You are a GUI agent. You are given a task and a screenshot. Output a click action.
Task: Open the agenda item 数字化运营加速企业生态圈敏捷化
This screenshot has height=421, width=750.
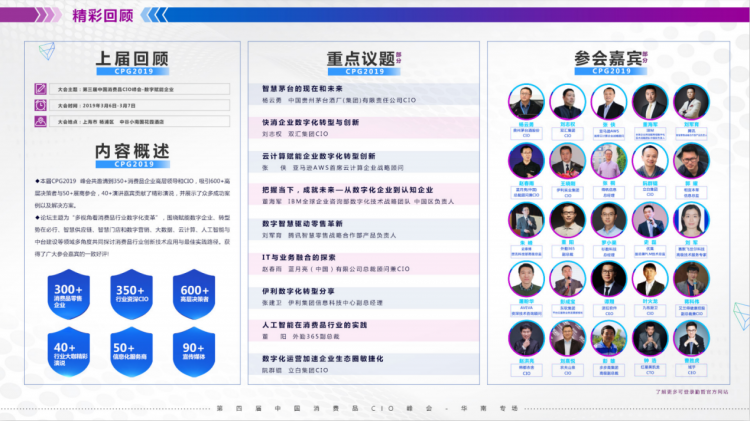pos(322,358)
